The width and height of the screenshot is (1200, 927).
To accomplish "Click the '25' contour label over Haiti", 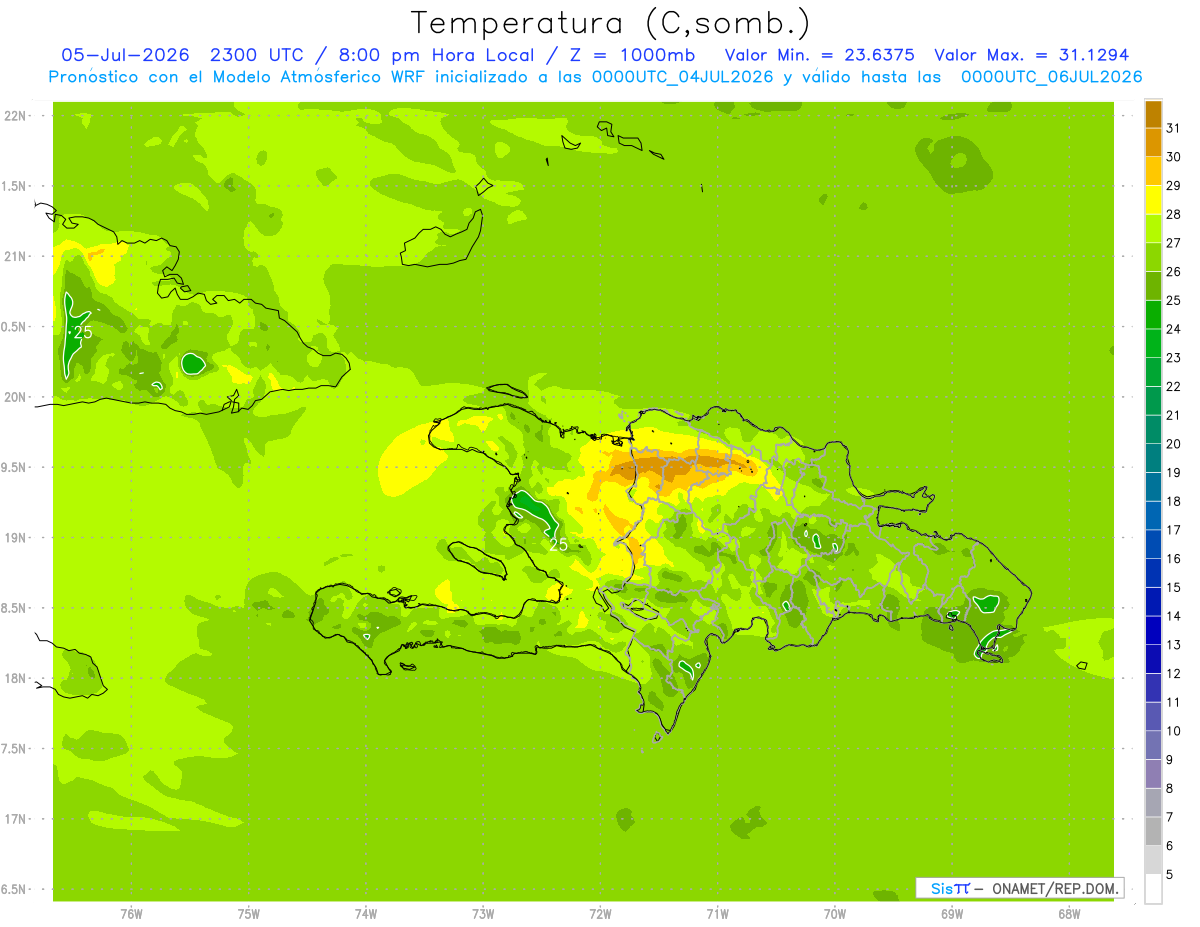I will [x=558, y=544].
